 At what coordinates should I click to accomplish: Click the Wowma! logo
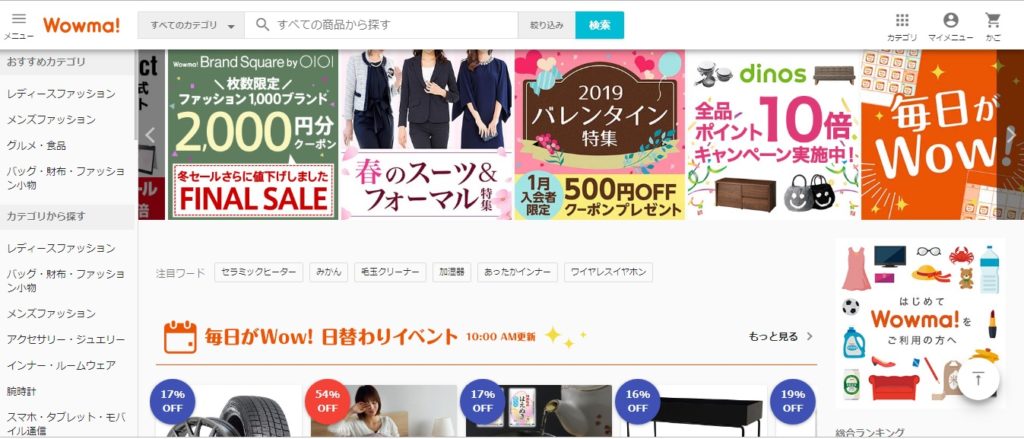point(82,25)
